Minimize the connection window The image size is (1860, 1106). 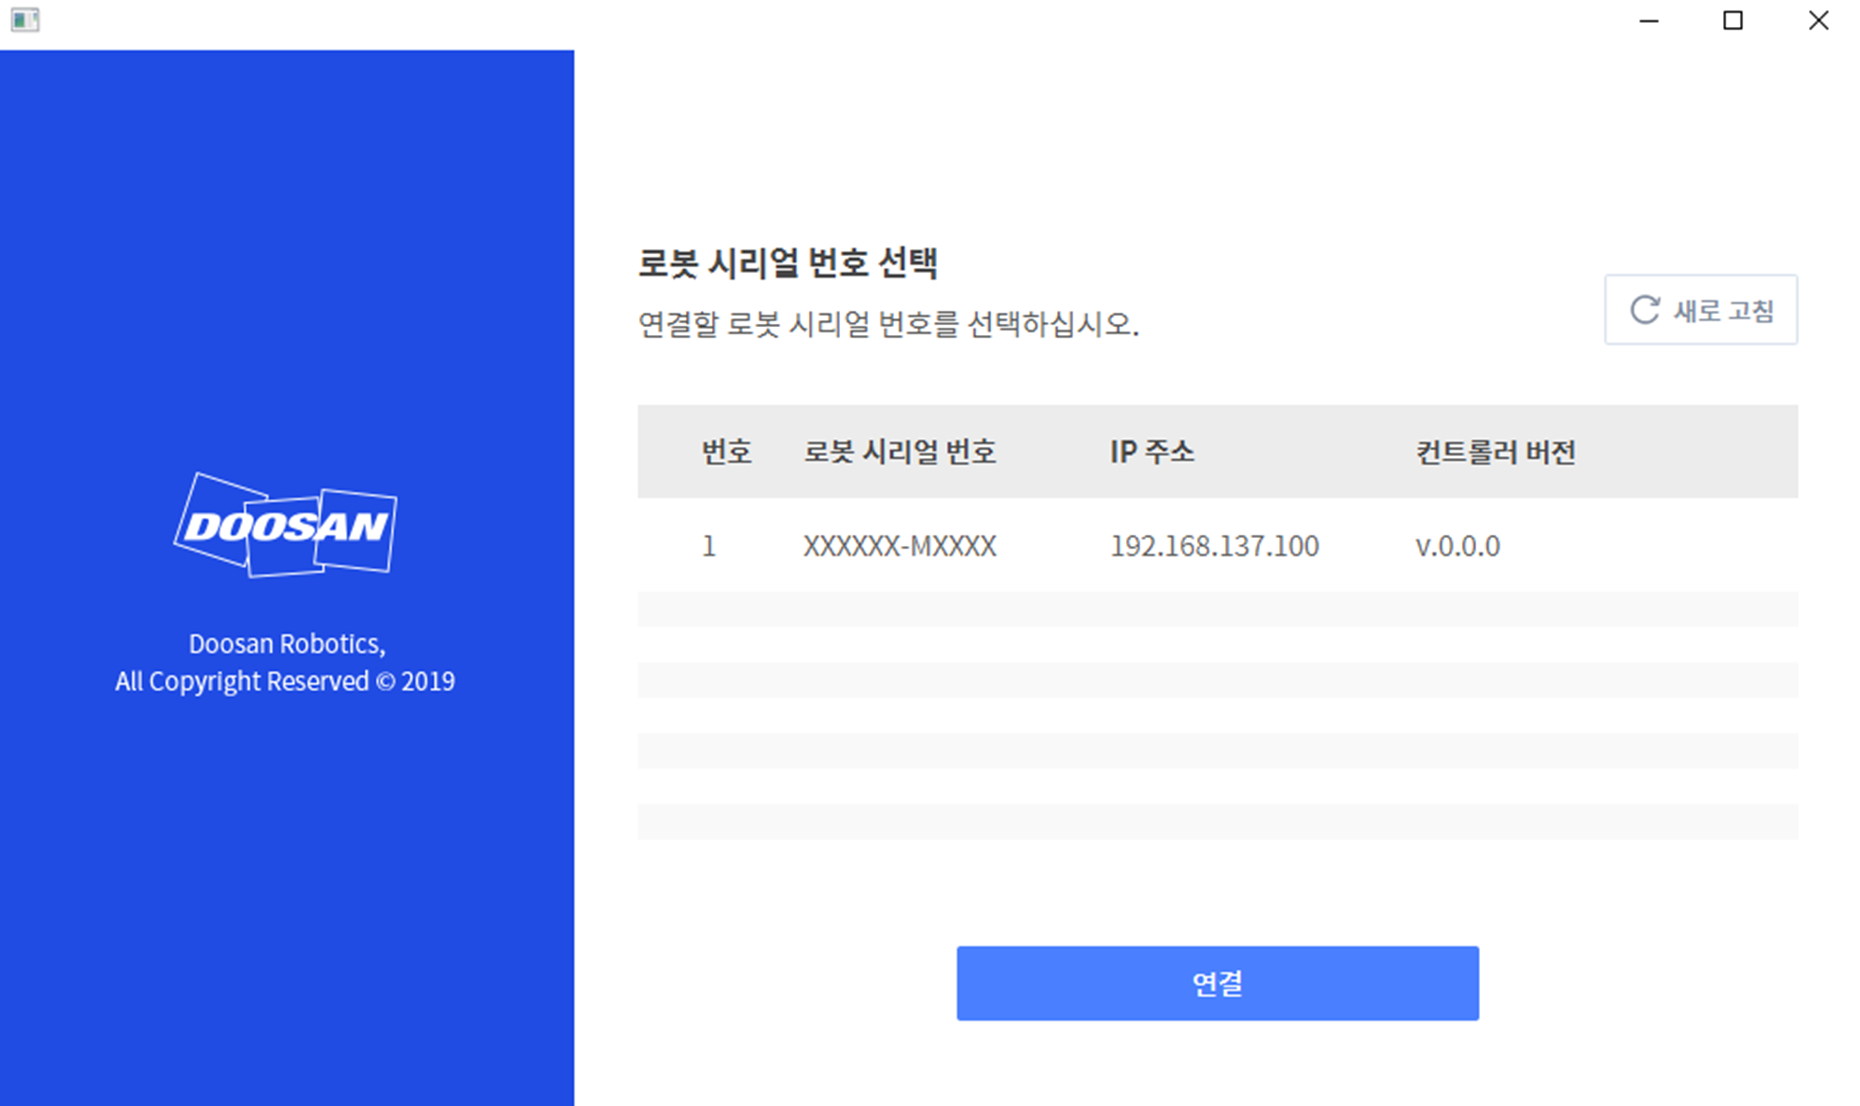click(x=1647, y=20)
